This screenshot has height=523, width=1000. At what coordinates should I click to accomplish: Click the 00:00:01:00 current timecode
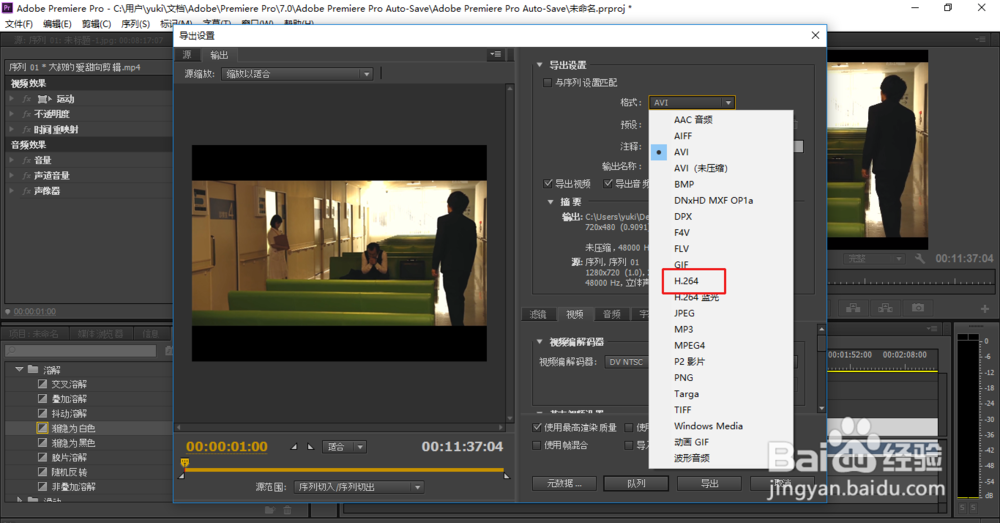(x=226, y=446)
